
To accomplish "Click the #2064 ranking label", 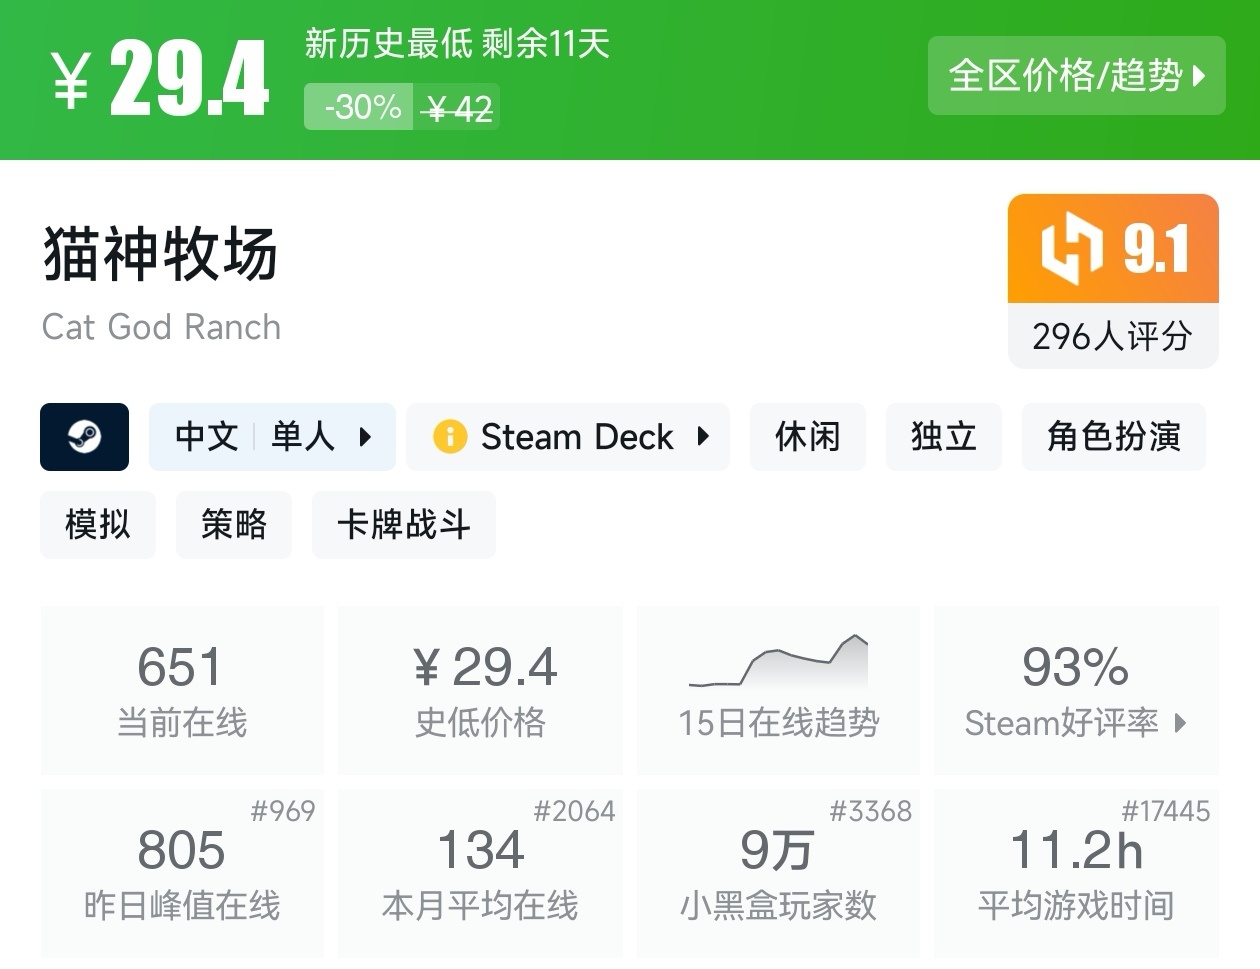I will tap(575, 811).
